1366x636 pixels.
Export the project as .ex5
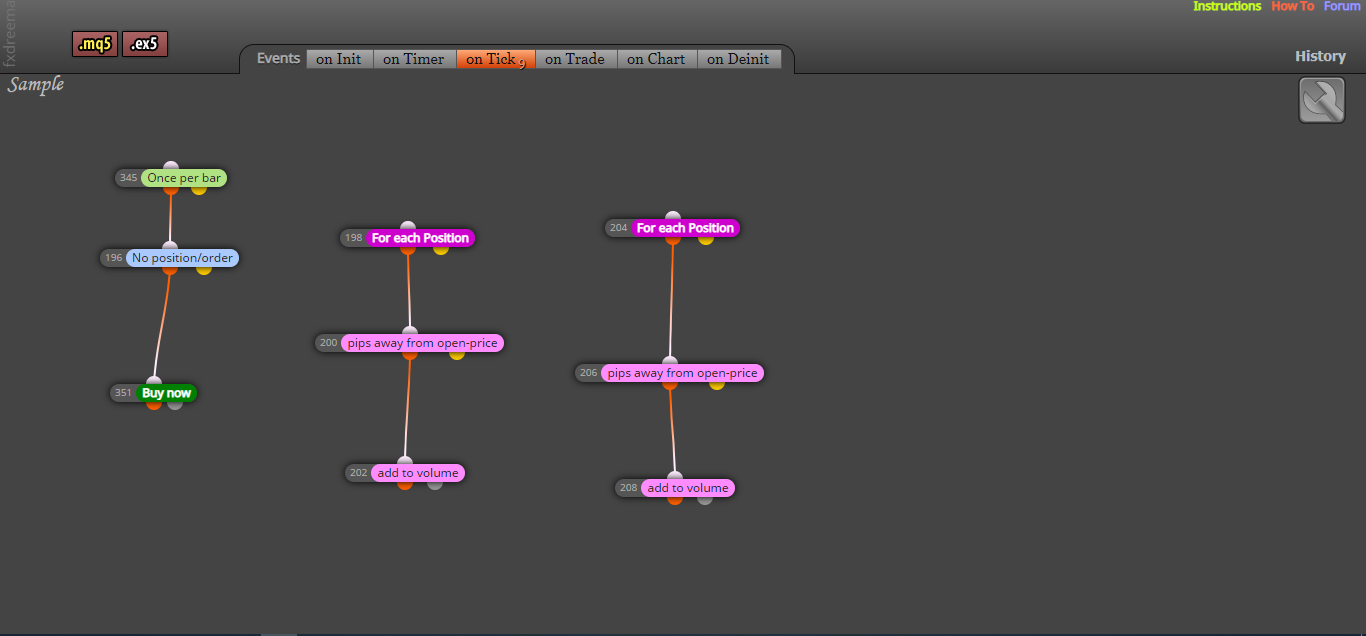[x=145, y=44]
